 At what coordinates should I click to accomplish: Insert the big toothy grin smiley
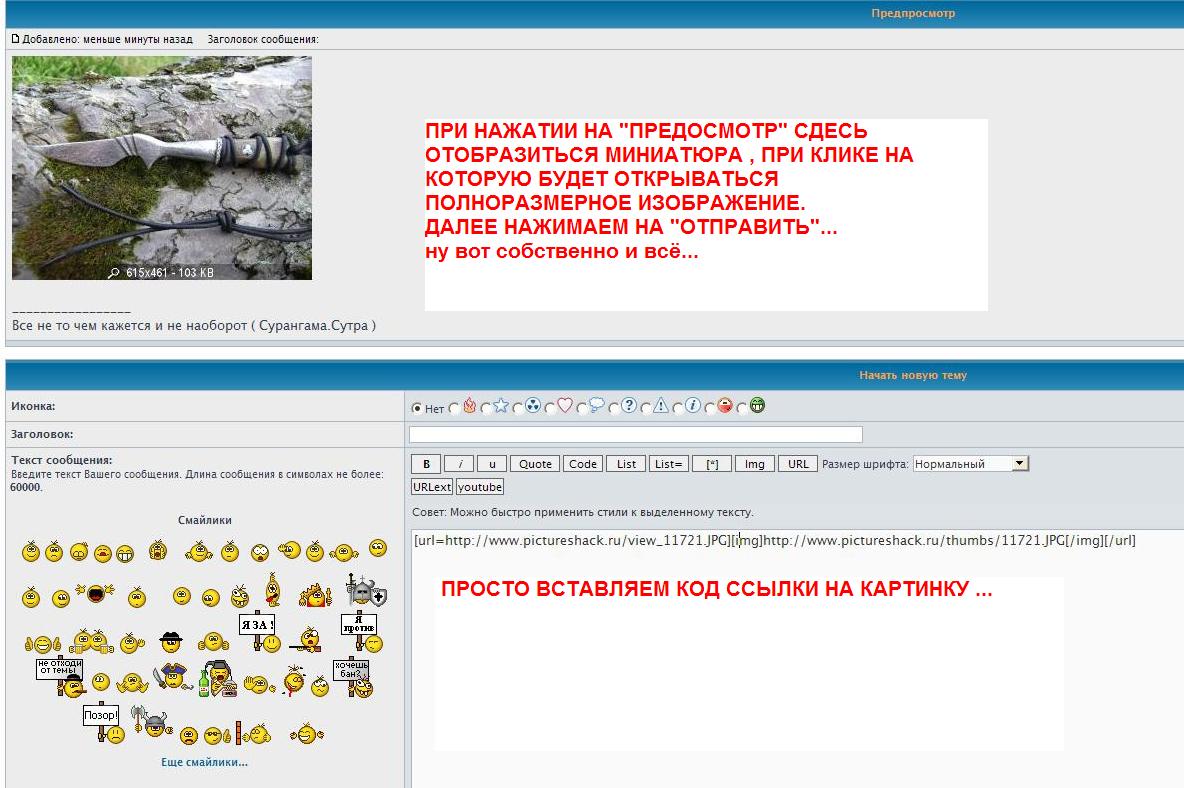(x=125, y=554)
